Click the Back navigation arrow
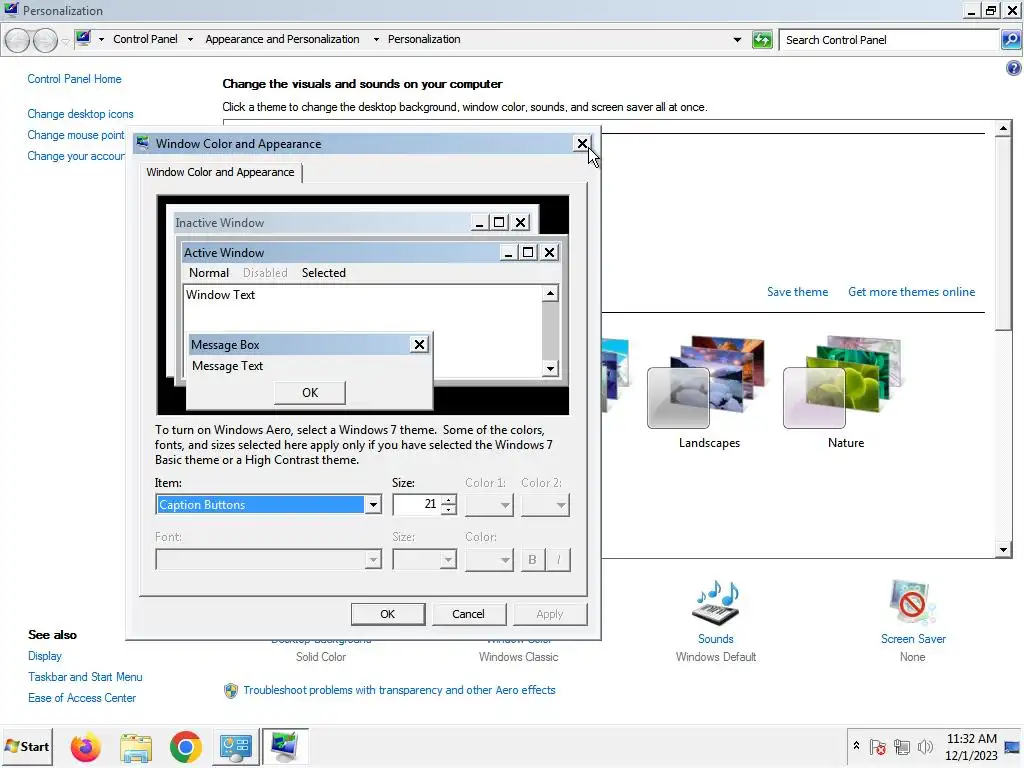Screen dimensions: 1024x768 18,40
